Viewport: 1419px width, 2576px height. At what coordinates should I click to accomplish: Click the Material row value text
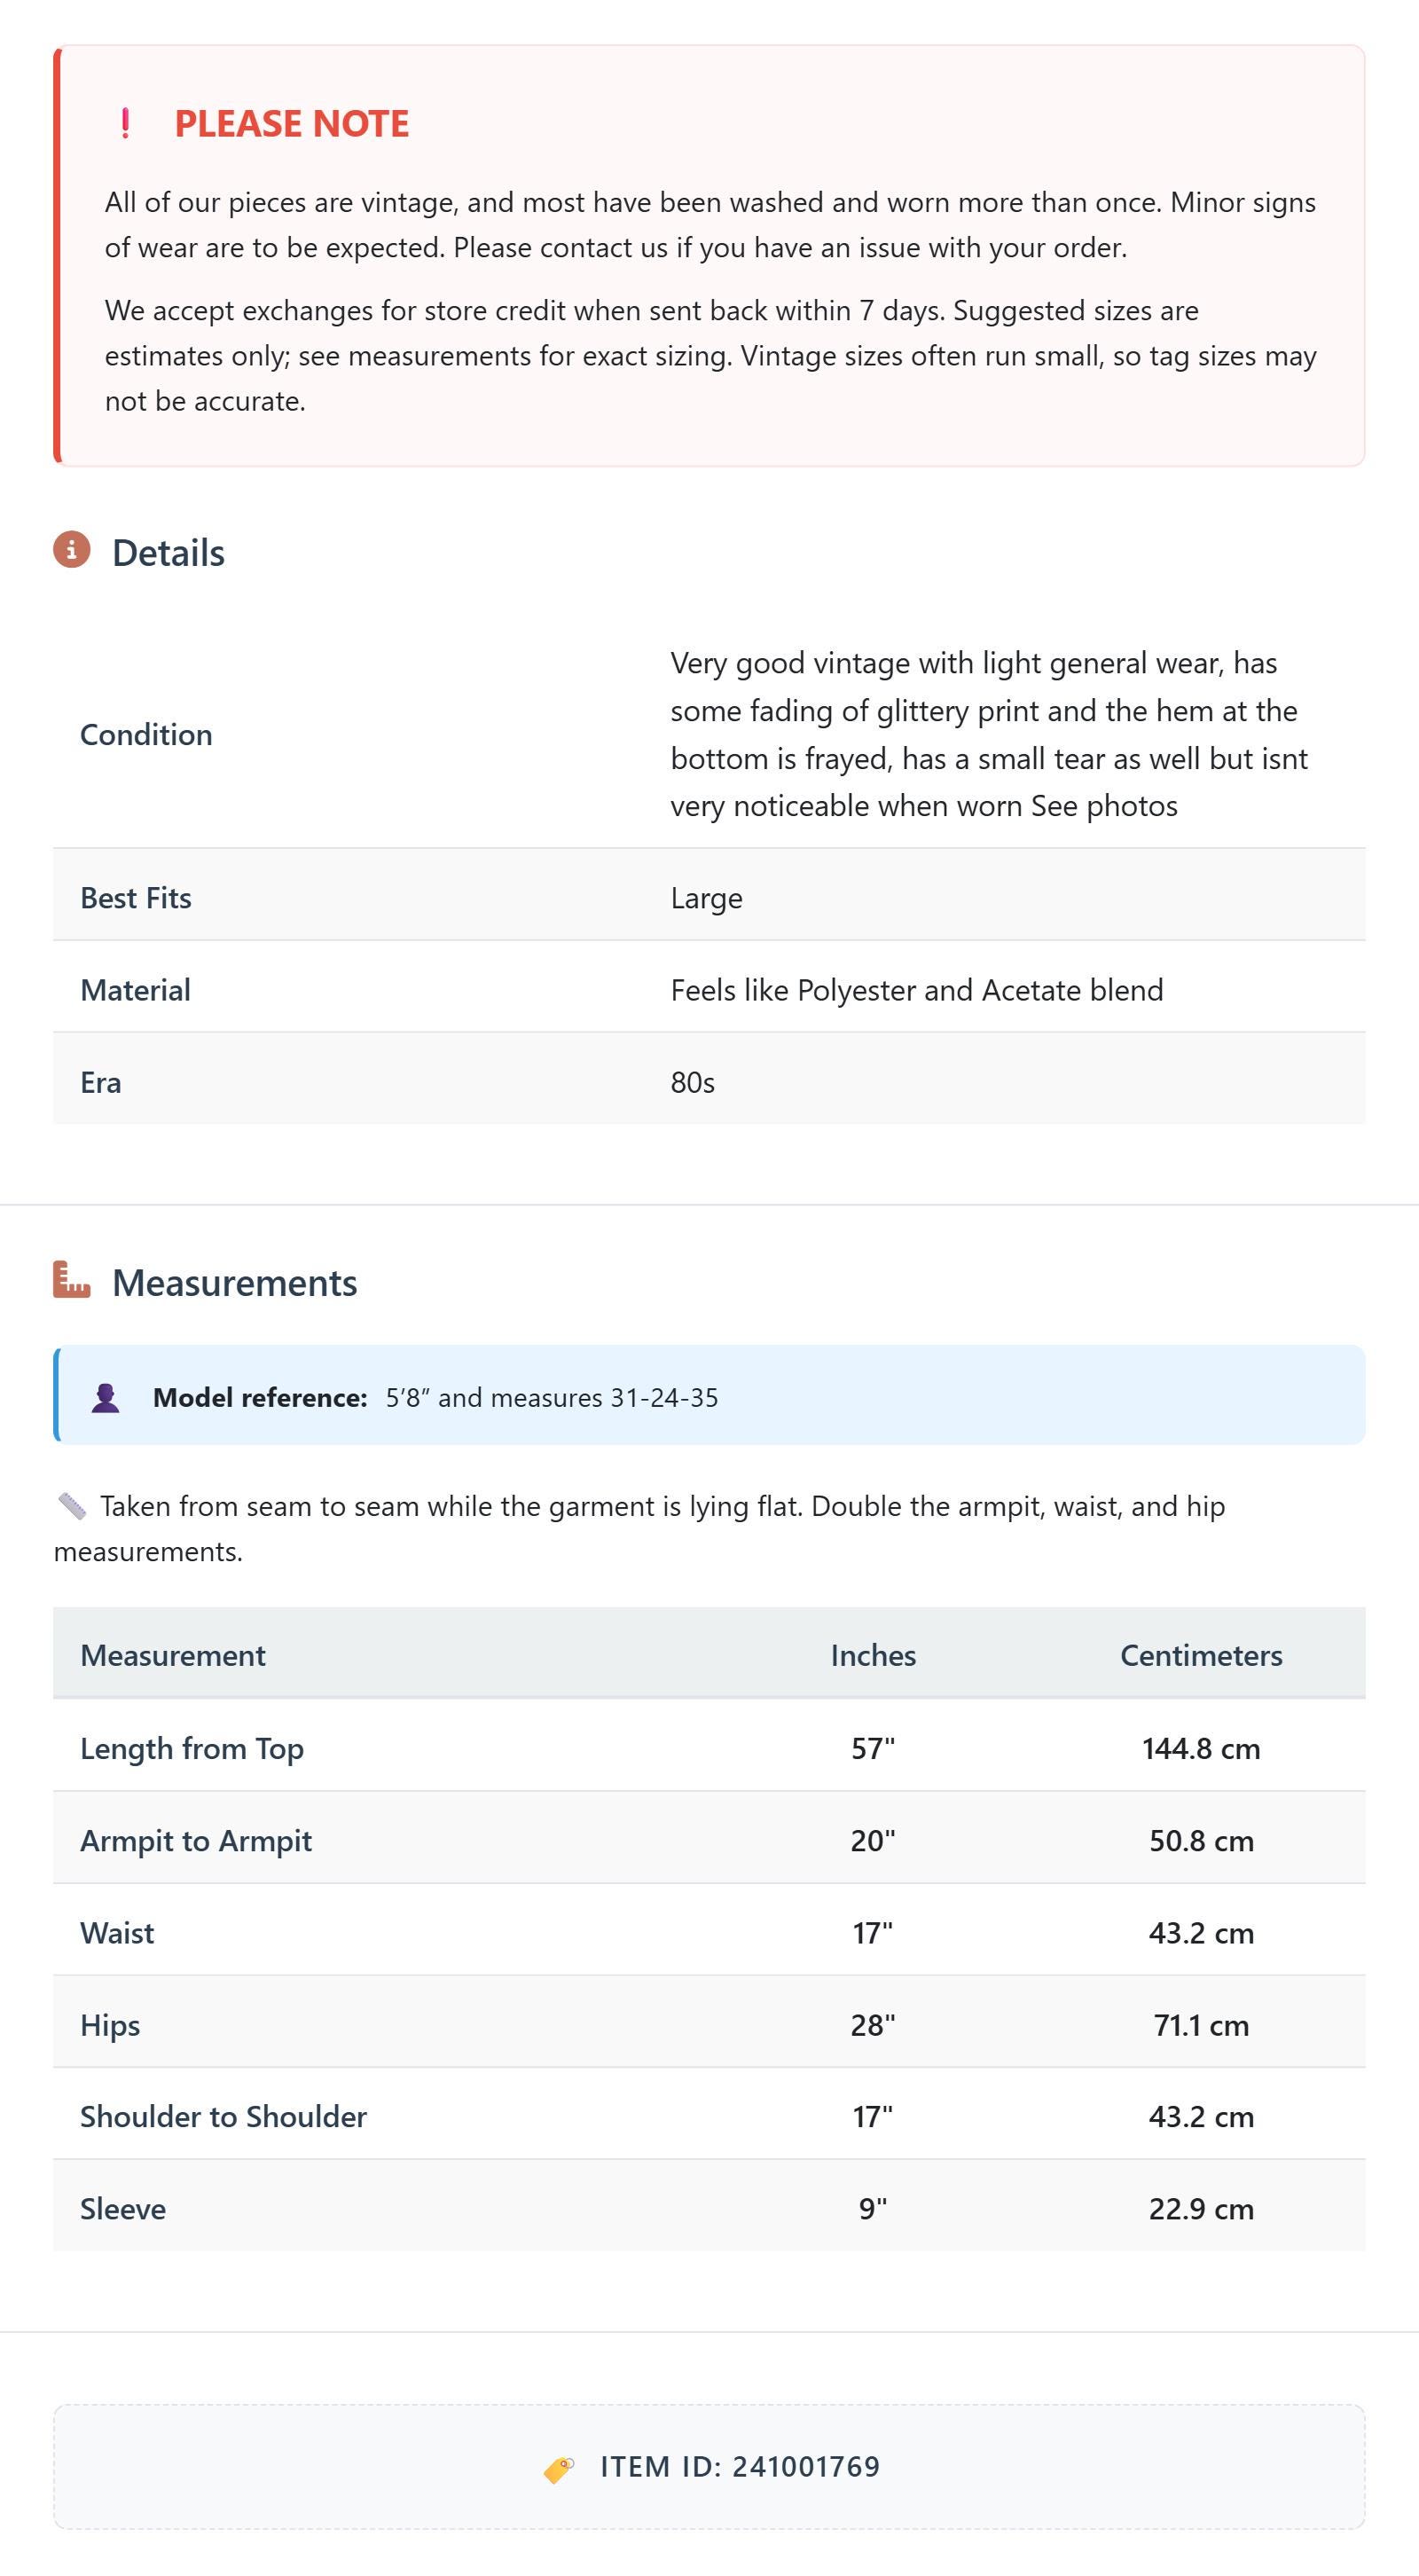pyautogui.click(x=917, y=990)
